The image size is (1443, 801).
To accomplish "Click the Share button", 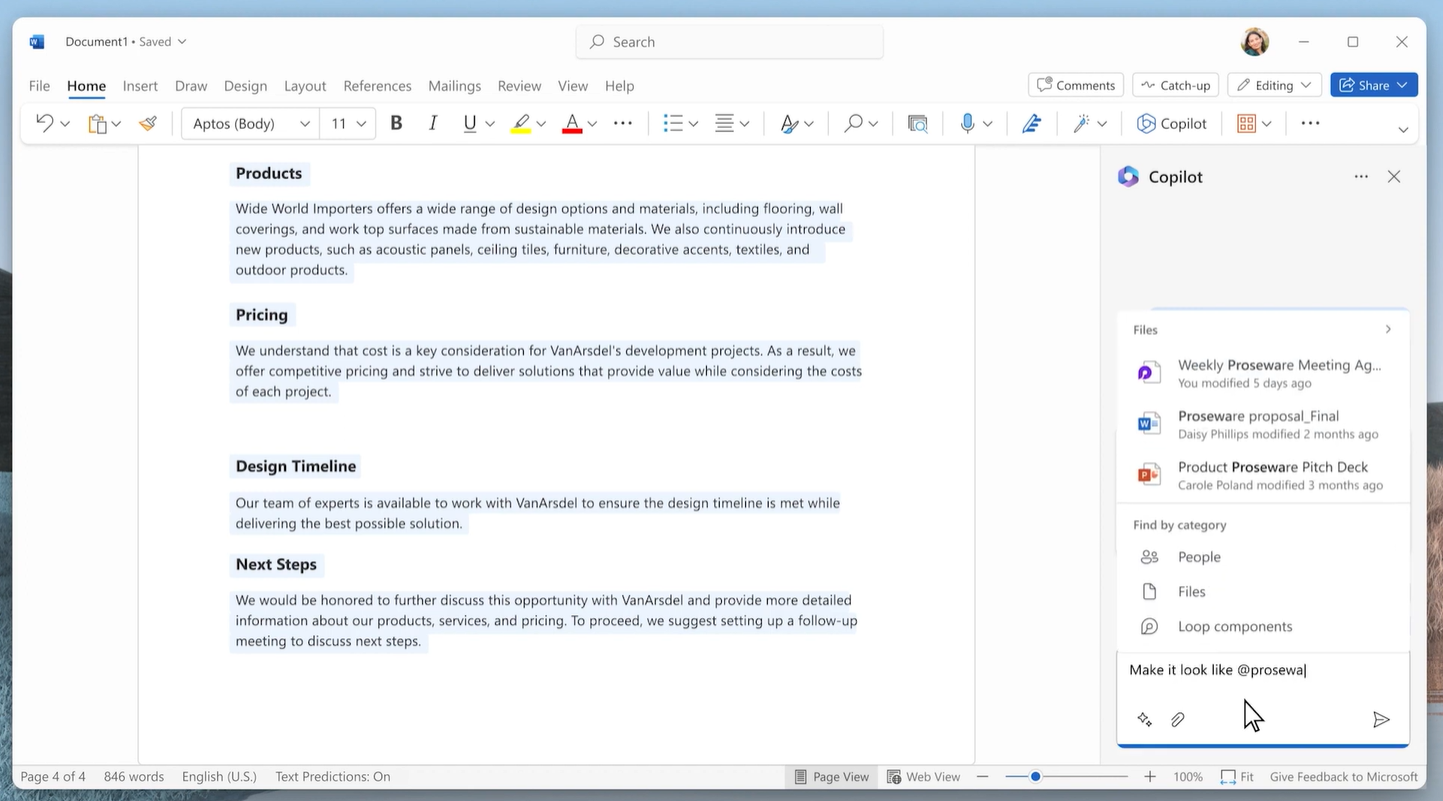I will coord(1374,85).
